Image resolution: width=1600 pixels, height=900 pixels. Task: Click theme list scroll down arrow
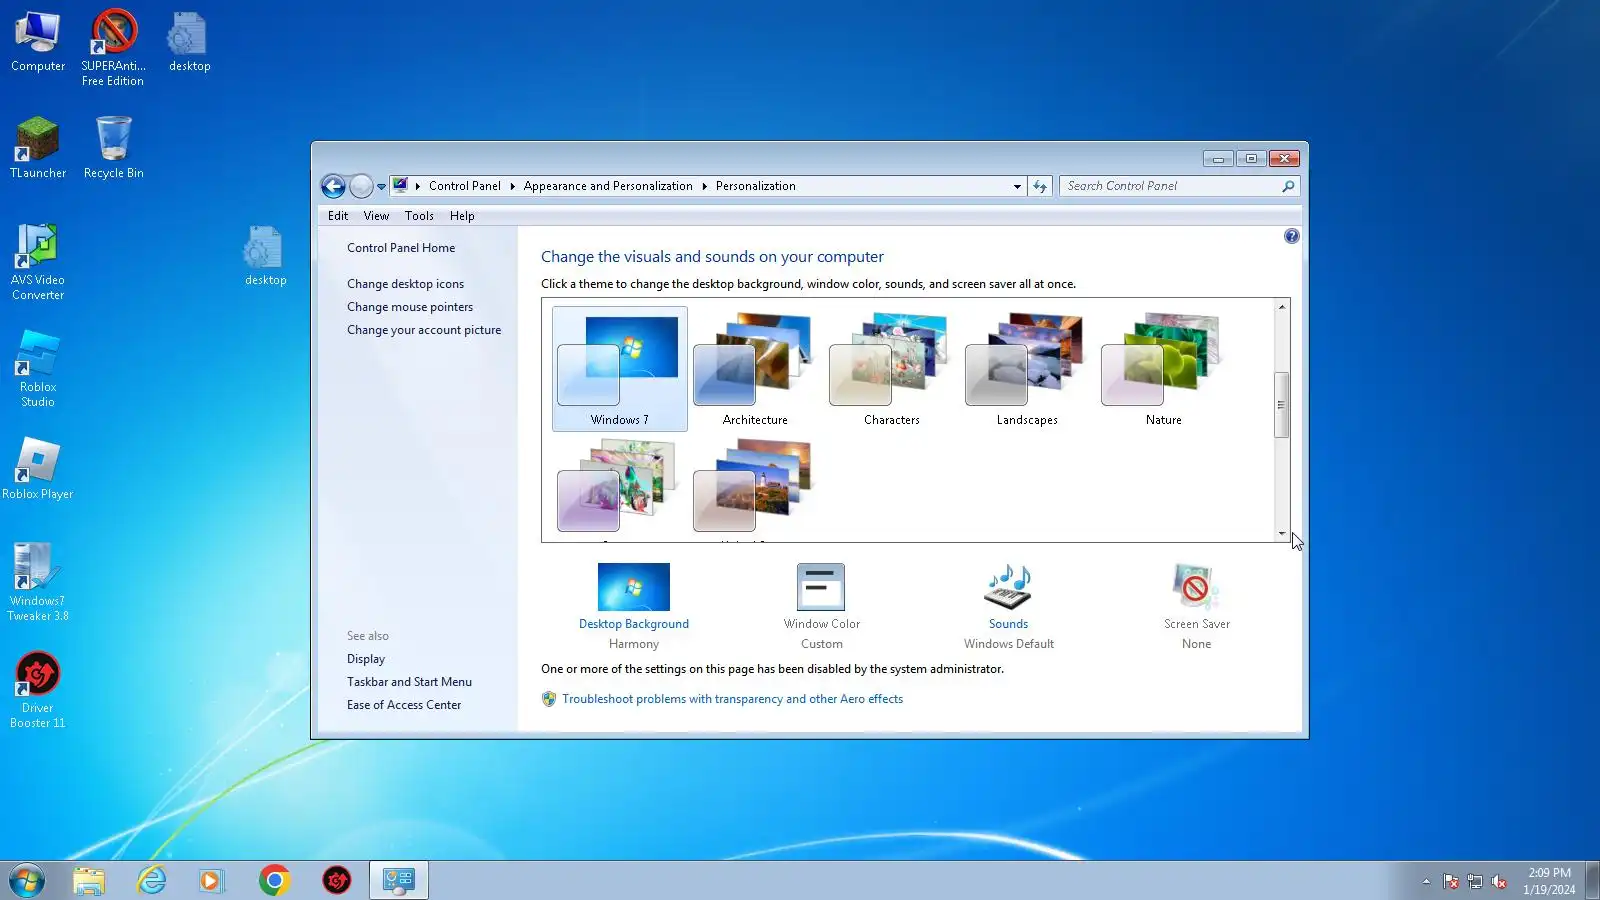[x=1281, y=533]
